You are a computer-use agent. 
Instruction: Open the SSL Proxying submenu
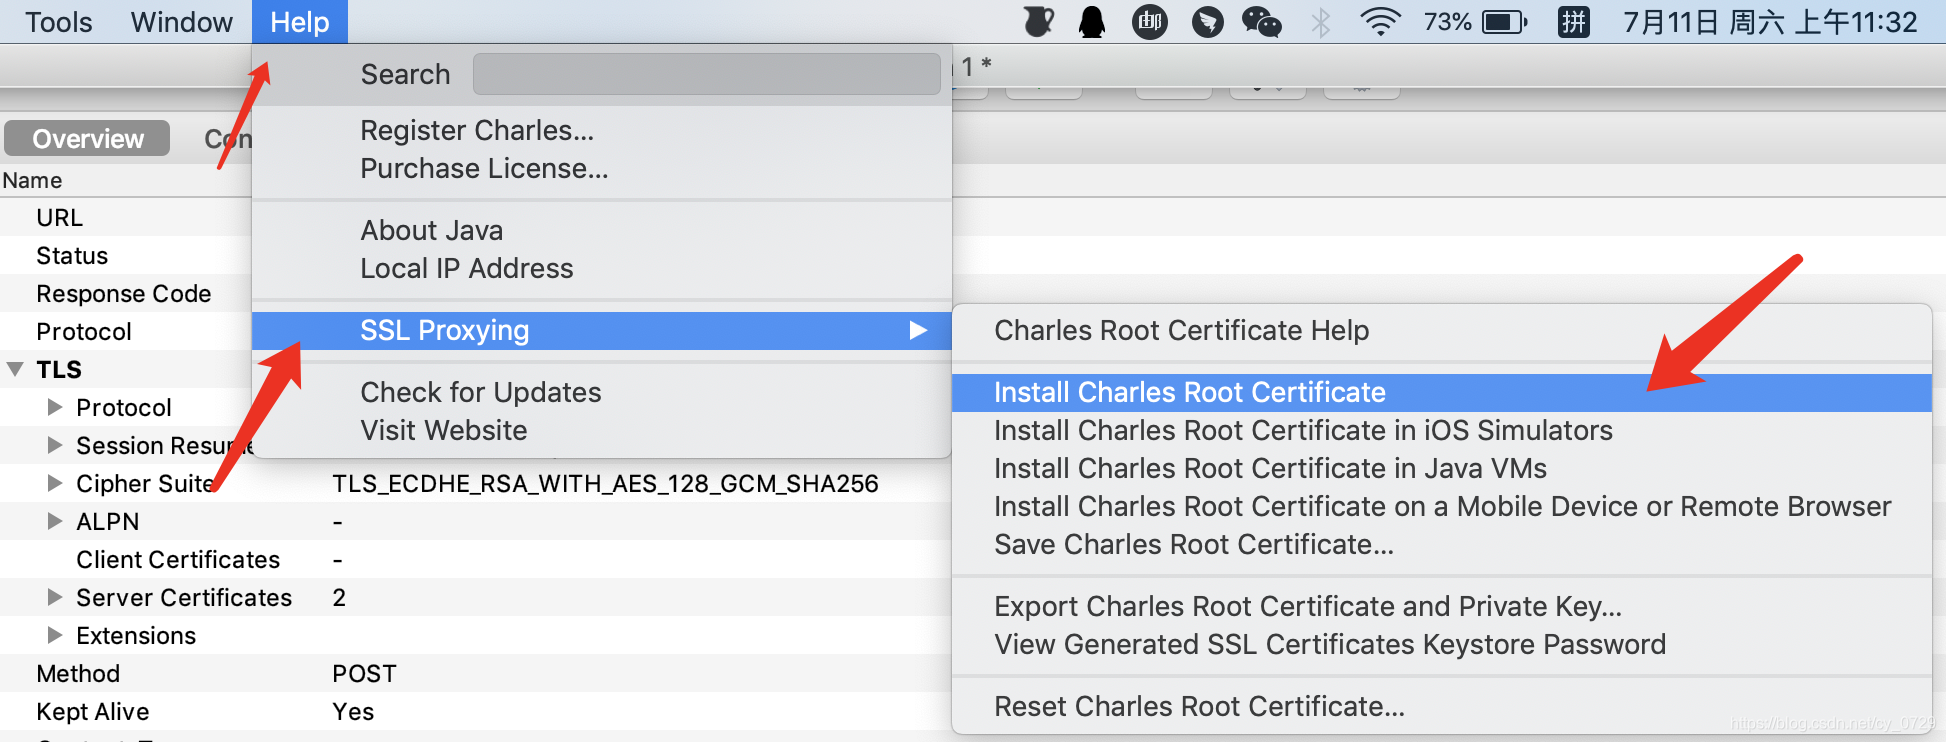pyautogui.click(x=602, y=330)
